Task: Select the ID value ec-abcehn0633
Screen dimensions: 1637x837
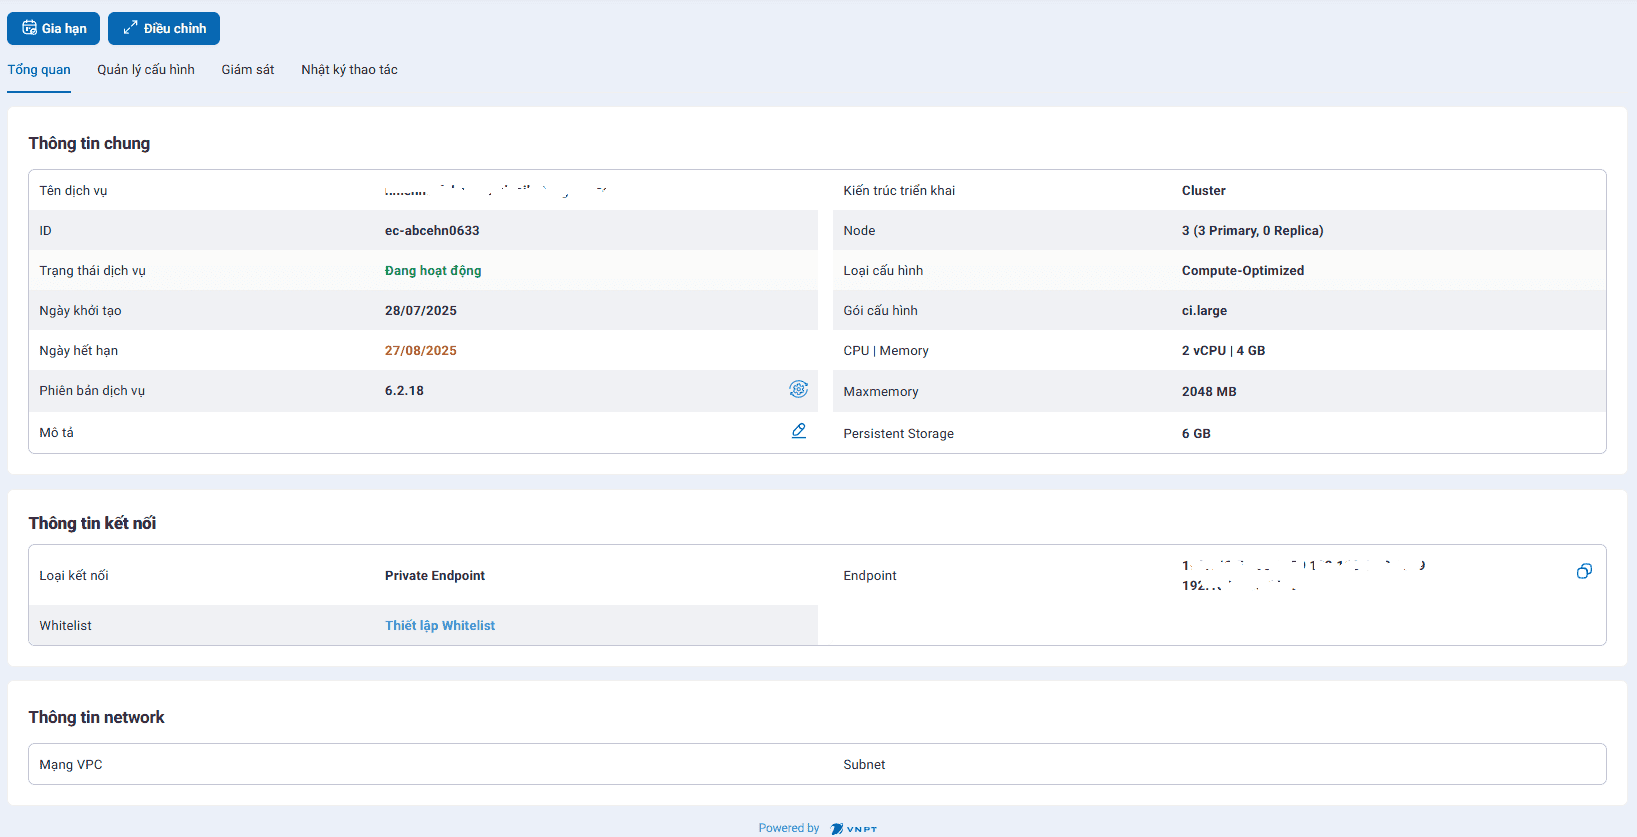Action: [432, 231]
